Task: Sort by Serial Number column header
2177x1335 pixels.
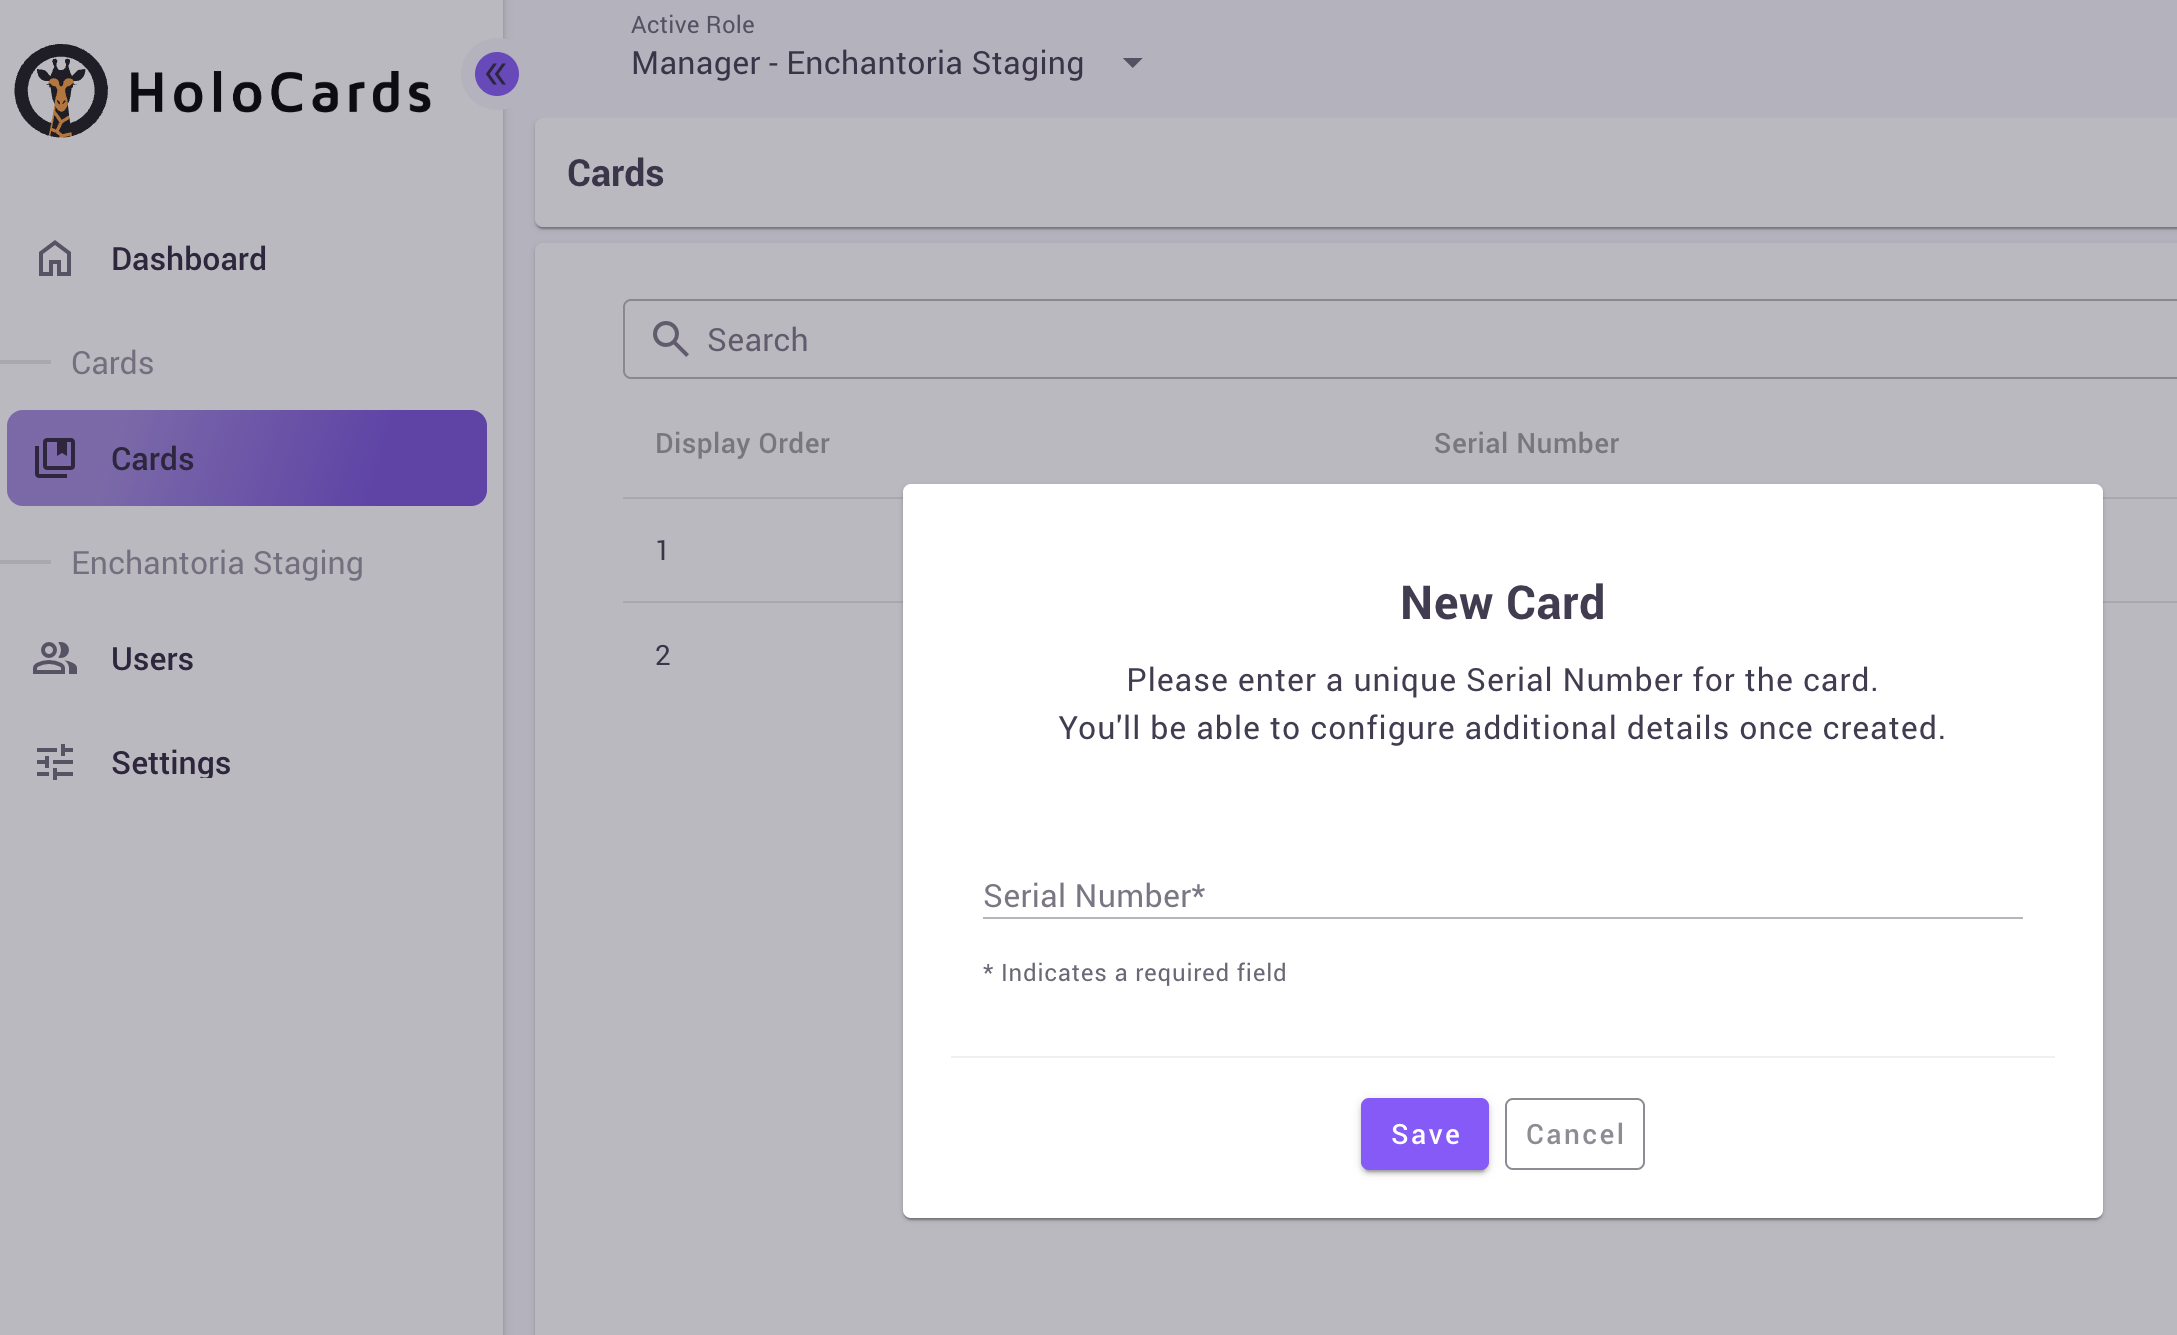Action: click(1526, 443)
